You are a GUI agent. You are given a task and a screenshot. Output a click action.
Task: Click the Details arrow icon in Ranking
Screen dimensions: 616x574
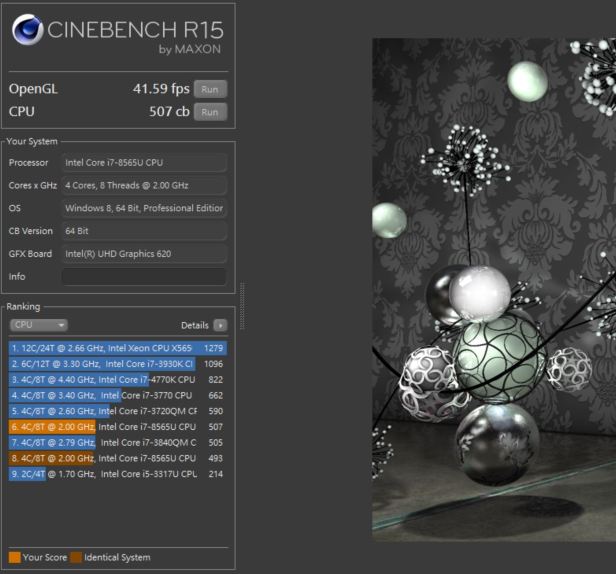click(220, 325)
